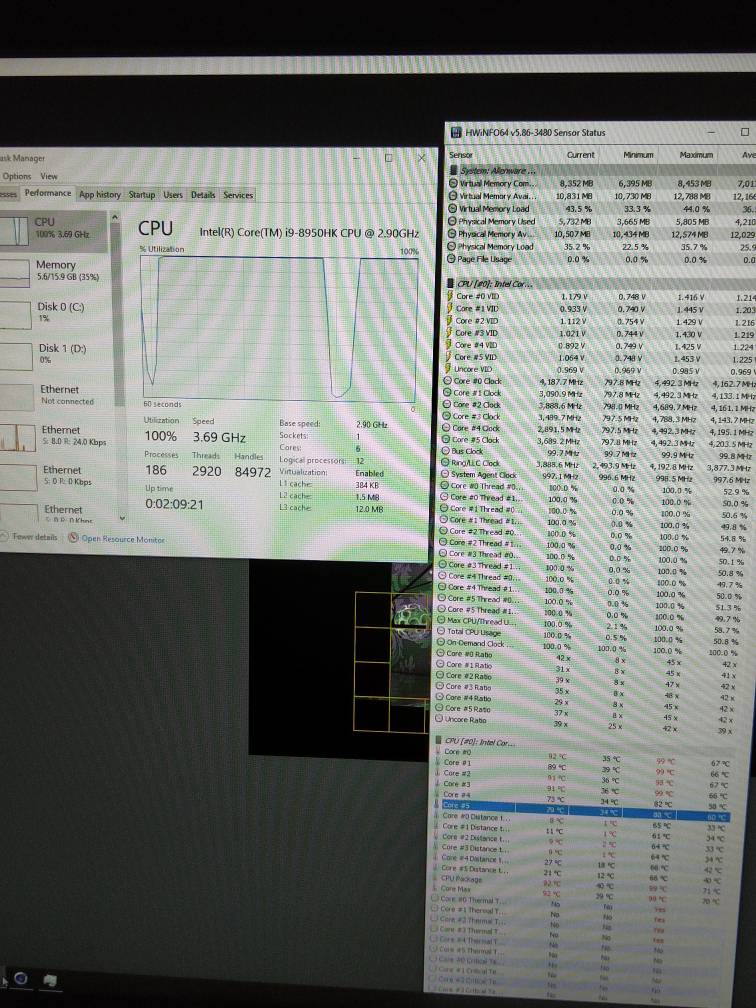756x1008 pixels.
Task: Click the Total CPU Usage row icon
Action: tap(441, 631)
